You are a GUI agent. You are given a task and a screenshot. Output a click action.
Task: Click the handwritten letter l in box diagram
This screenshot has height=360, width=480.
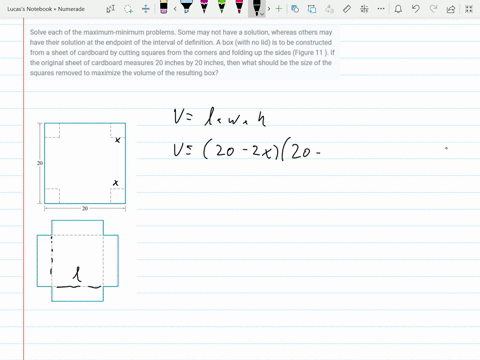coord(77,274)
